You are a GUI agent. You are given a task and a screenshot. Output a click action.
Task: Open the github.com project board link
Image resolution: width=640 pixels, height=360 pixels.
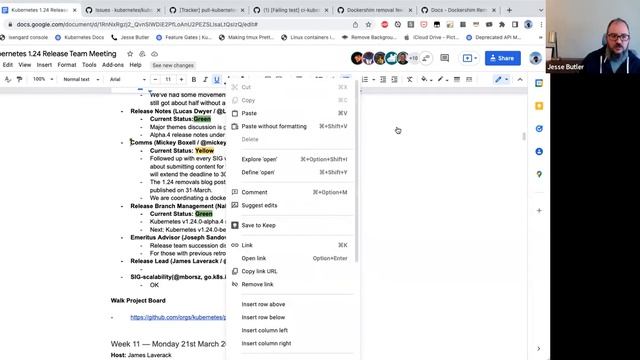(178, 317)
